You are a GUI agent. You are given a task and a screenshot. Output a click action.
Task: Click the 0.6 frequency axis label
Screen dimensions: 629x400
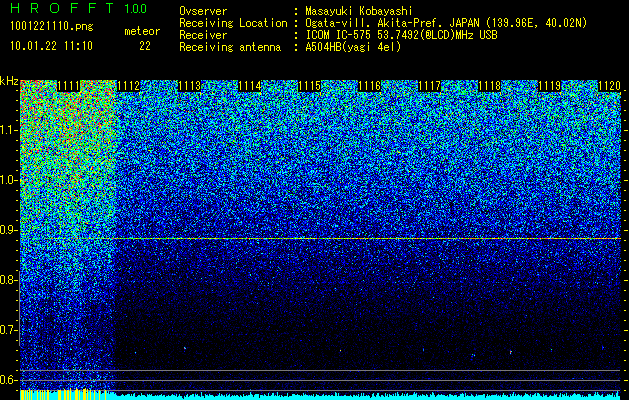pos(9,380)
